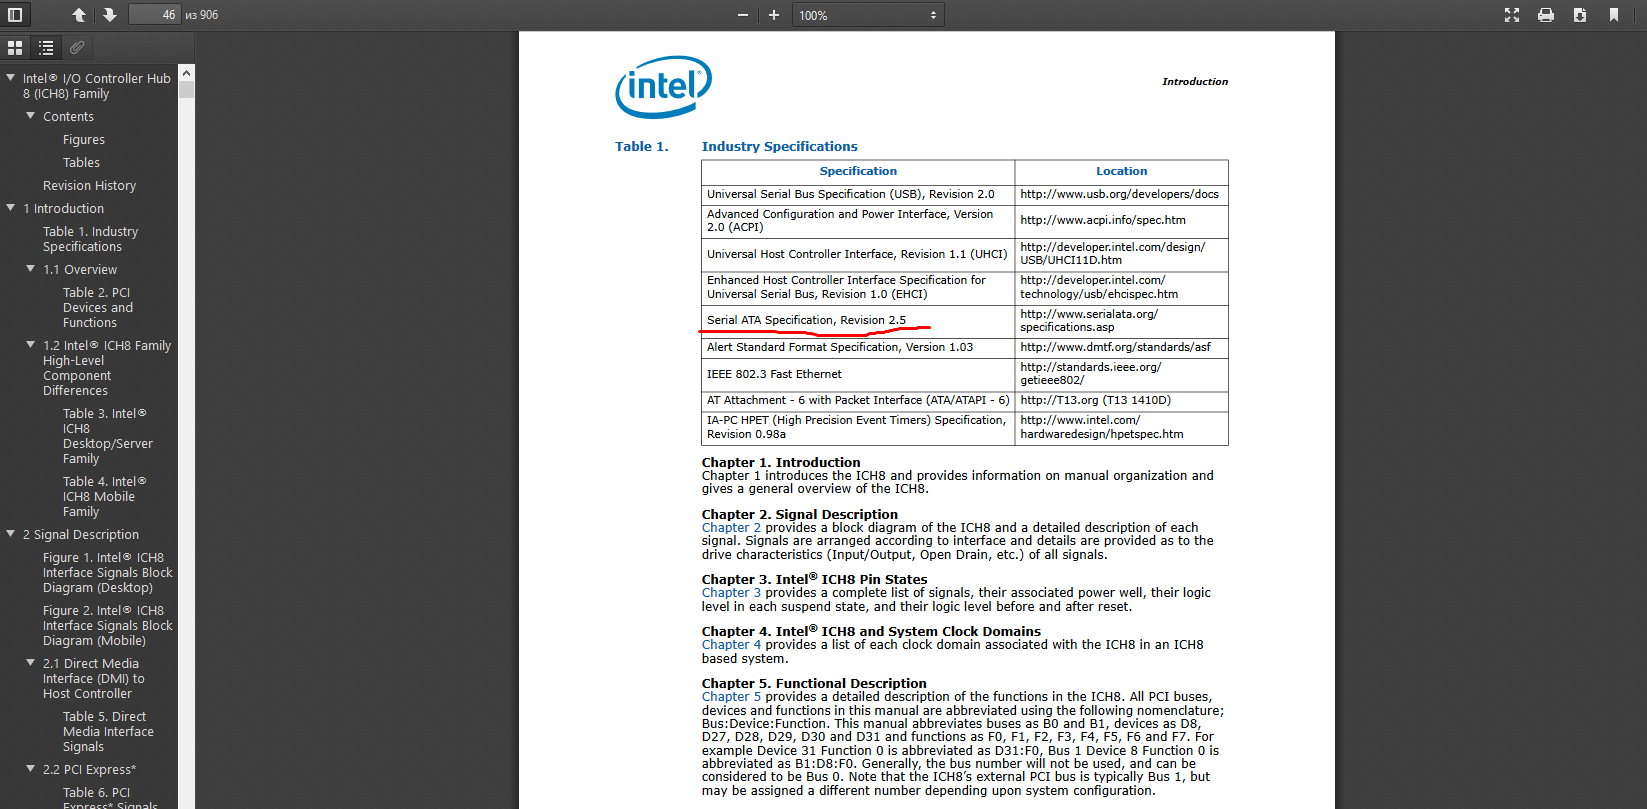Follow the Chapter 4 link in text

[x=731, y=645]
